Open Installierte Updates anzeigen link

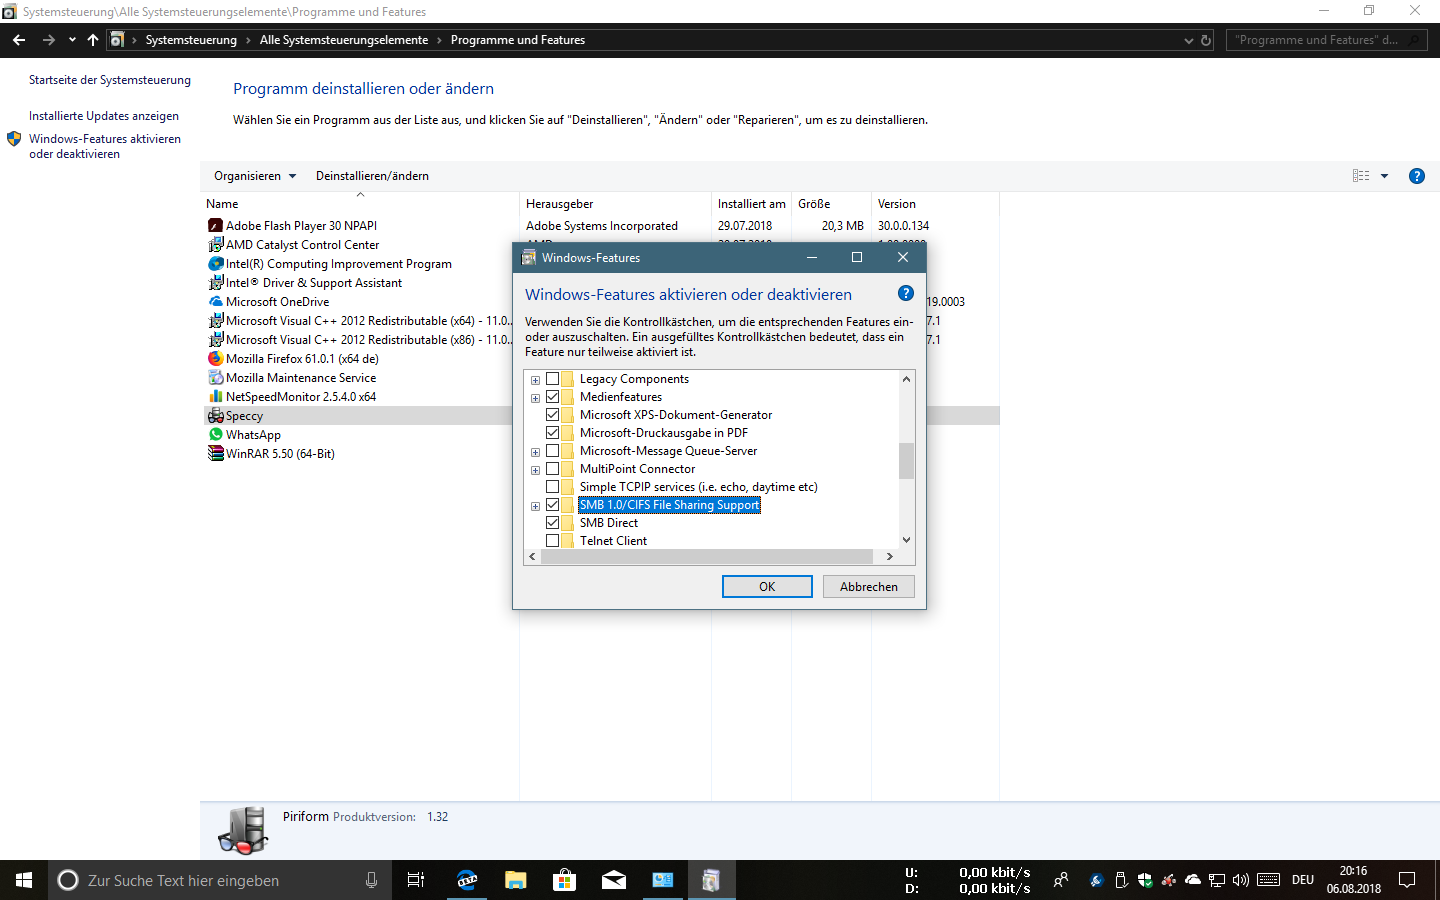104,116
